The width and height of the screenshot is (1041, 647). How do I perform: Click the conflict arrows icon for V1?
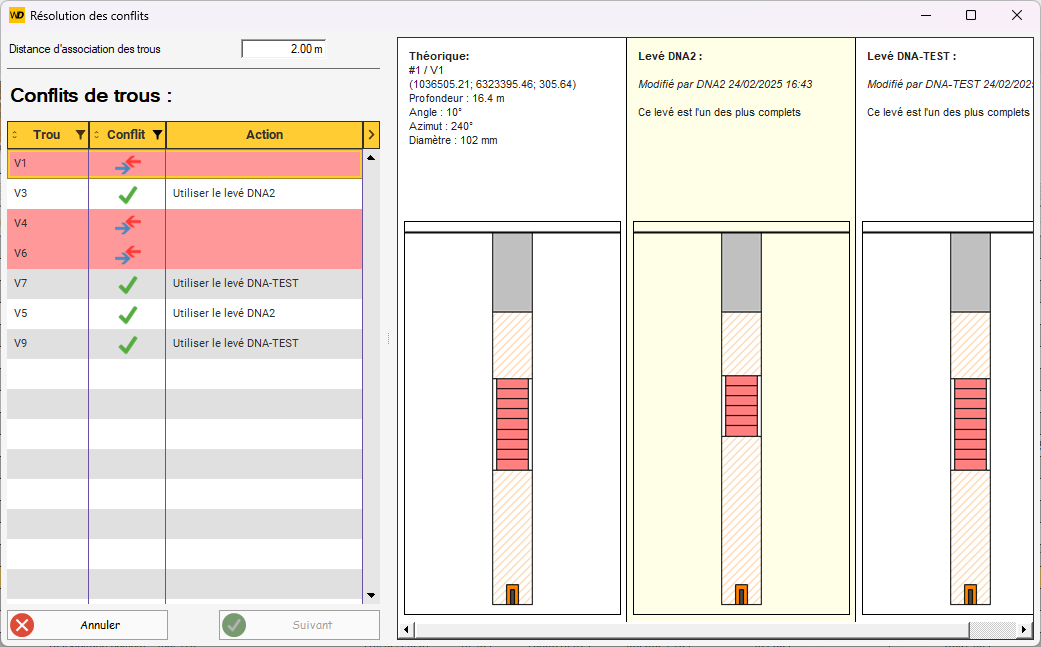(127, 164)
